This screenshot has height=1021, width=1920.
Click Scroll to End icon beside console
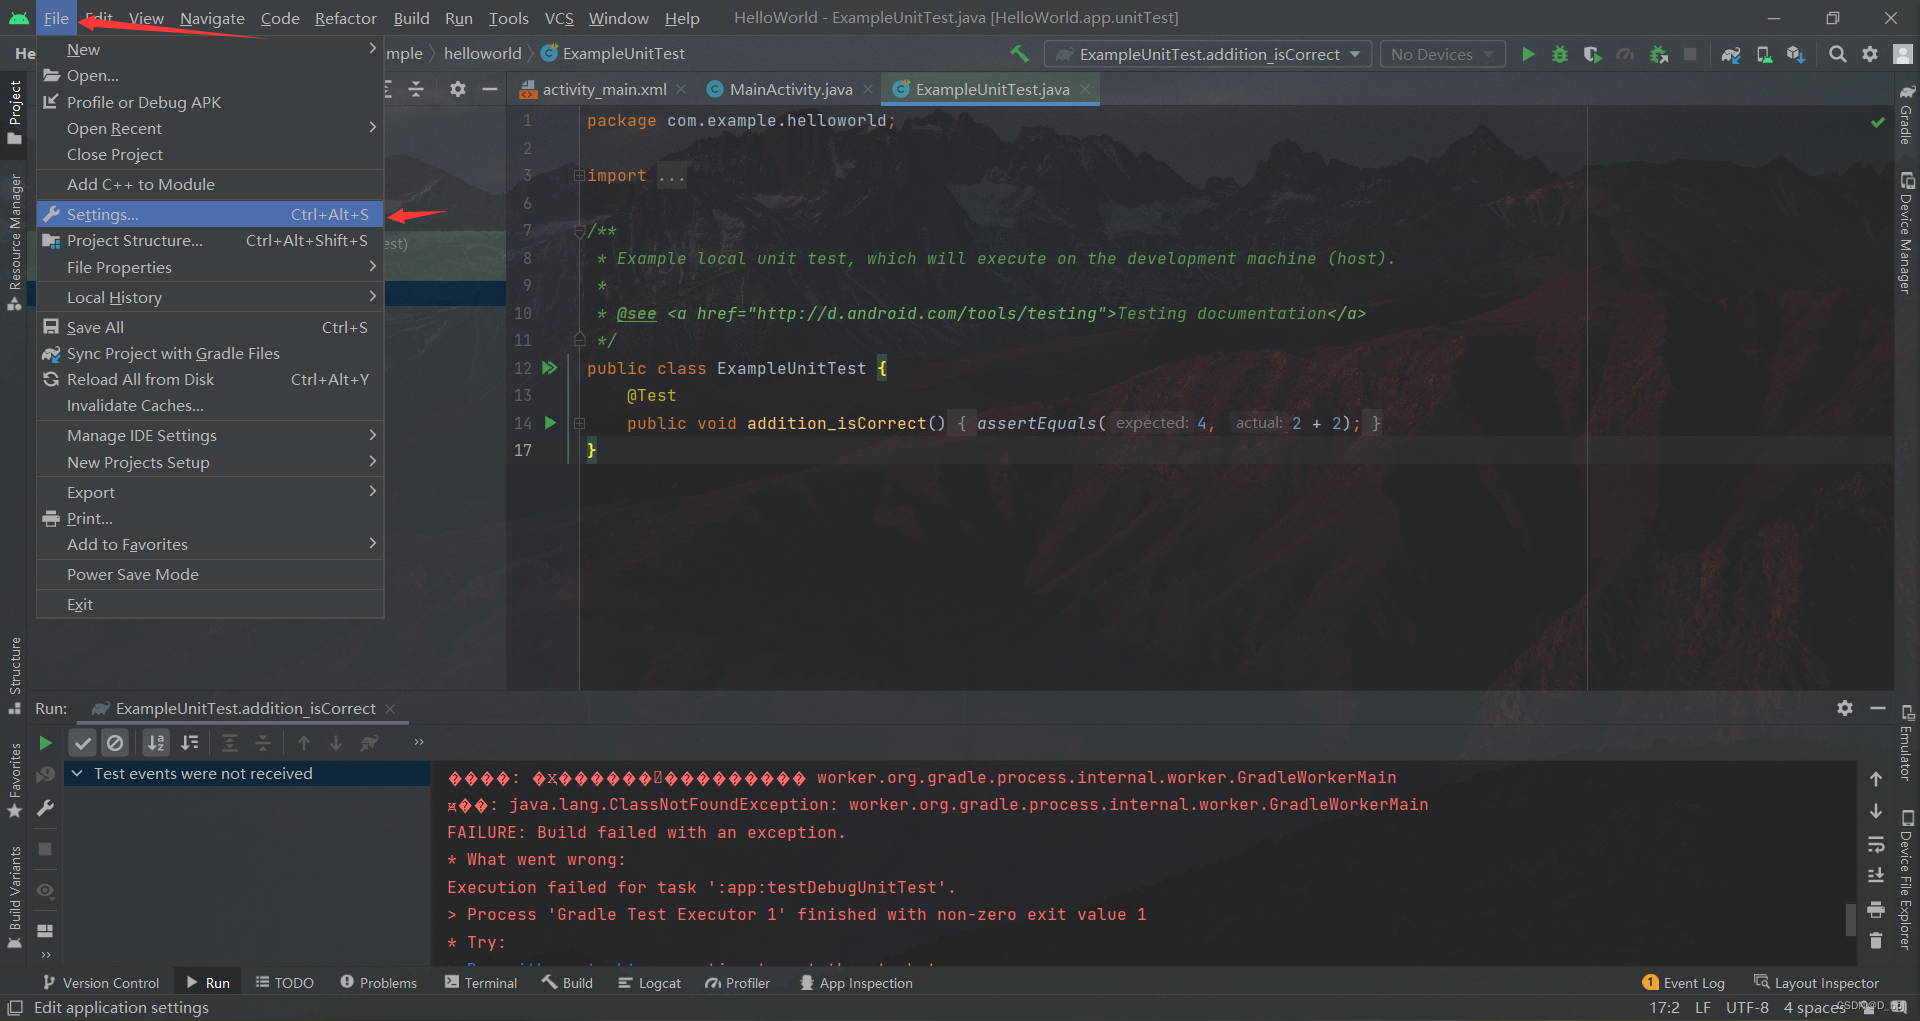click(1876, 876)
